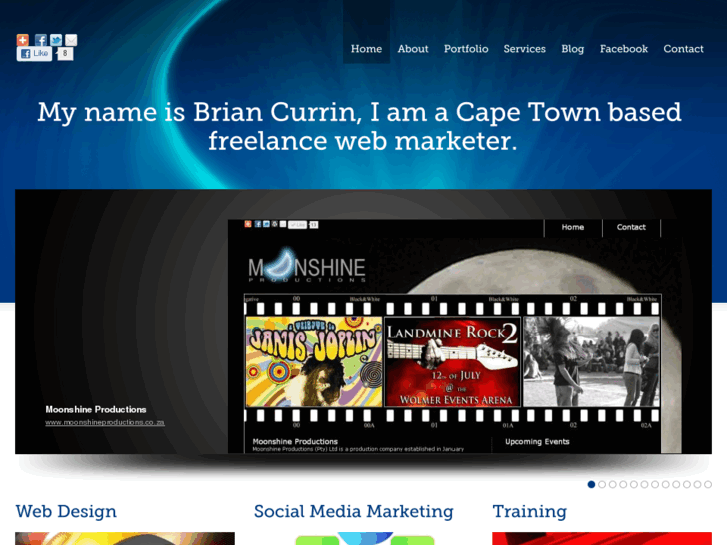This screenshot has height=545, width=727.
Task: Click the Brian Currin headline text
Action: tap(360, 126)
